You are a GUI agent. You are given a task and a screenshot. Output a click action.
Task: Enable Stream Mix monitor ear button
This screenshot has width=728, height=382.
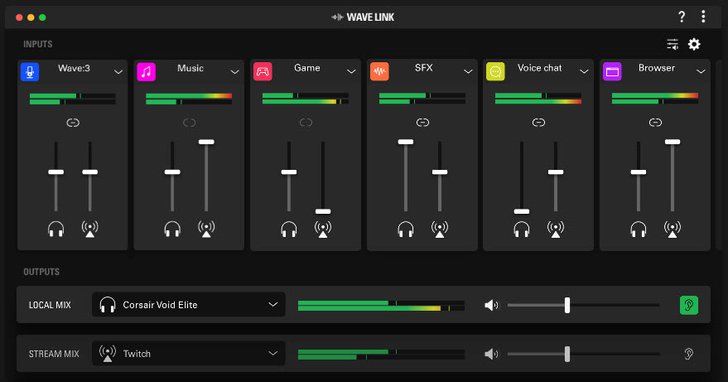689,354
